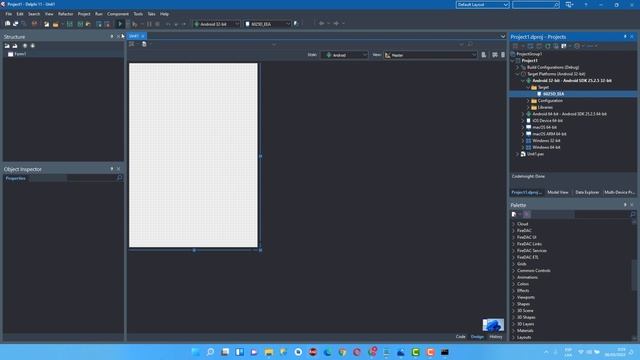Pin the Object Inspector panel pushpin
Image resolution: width=640 pixels, height=360 pixels.
(x=112, y=169)
